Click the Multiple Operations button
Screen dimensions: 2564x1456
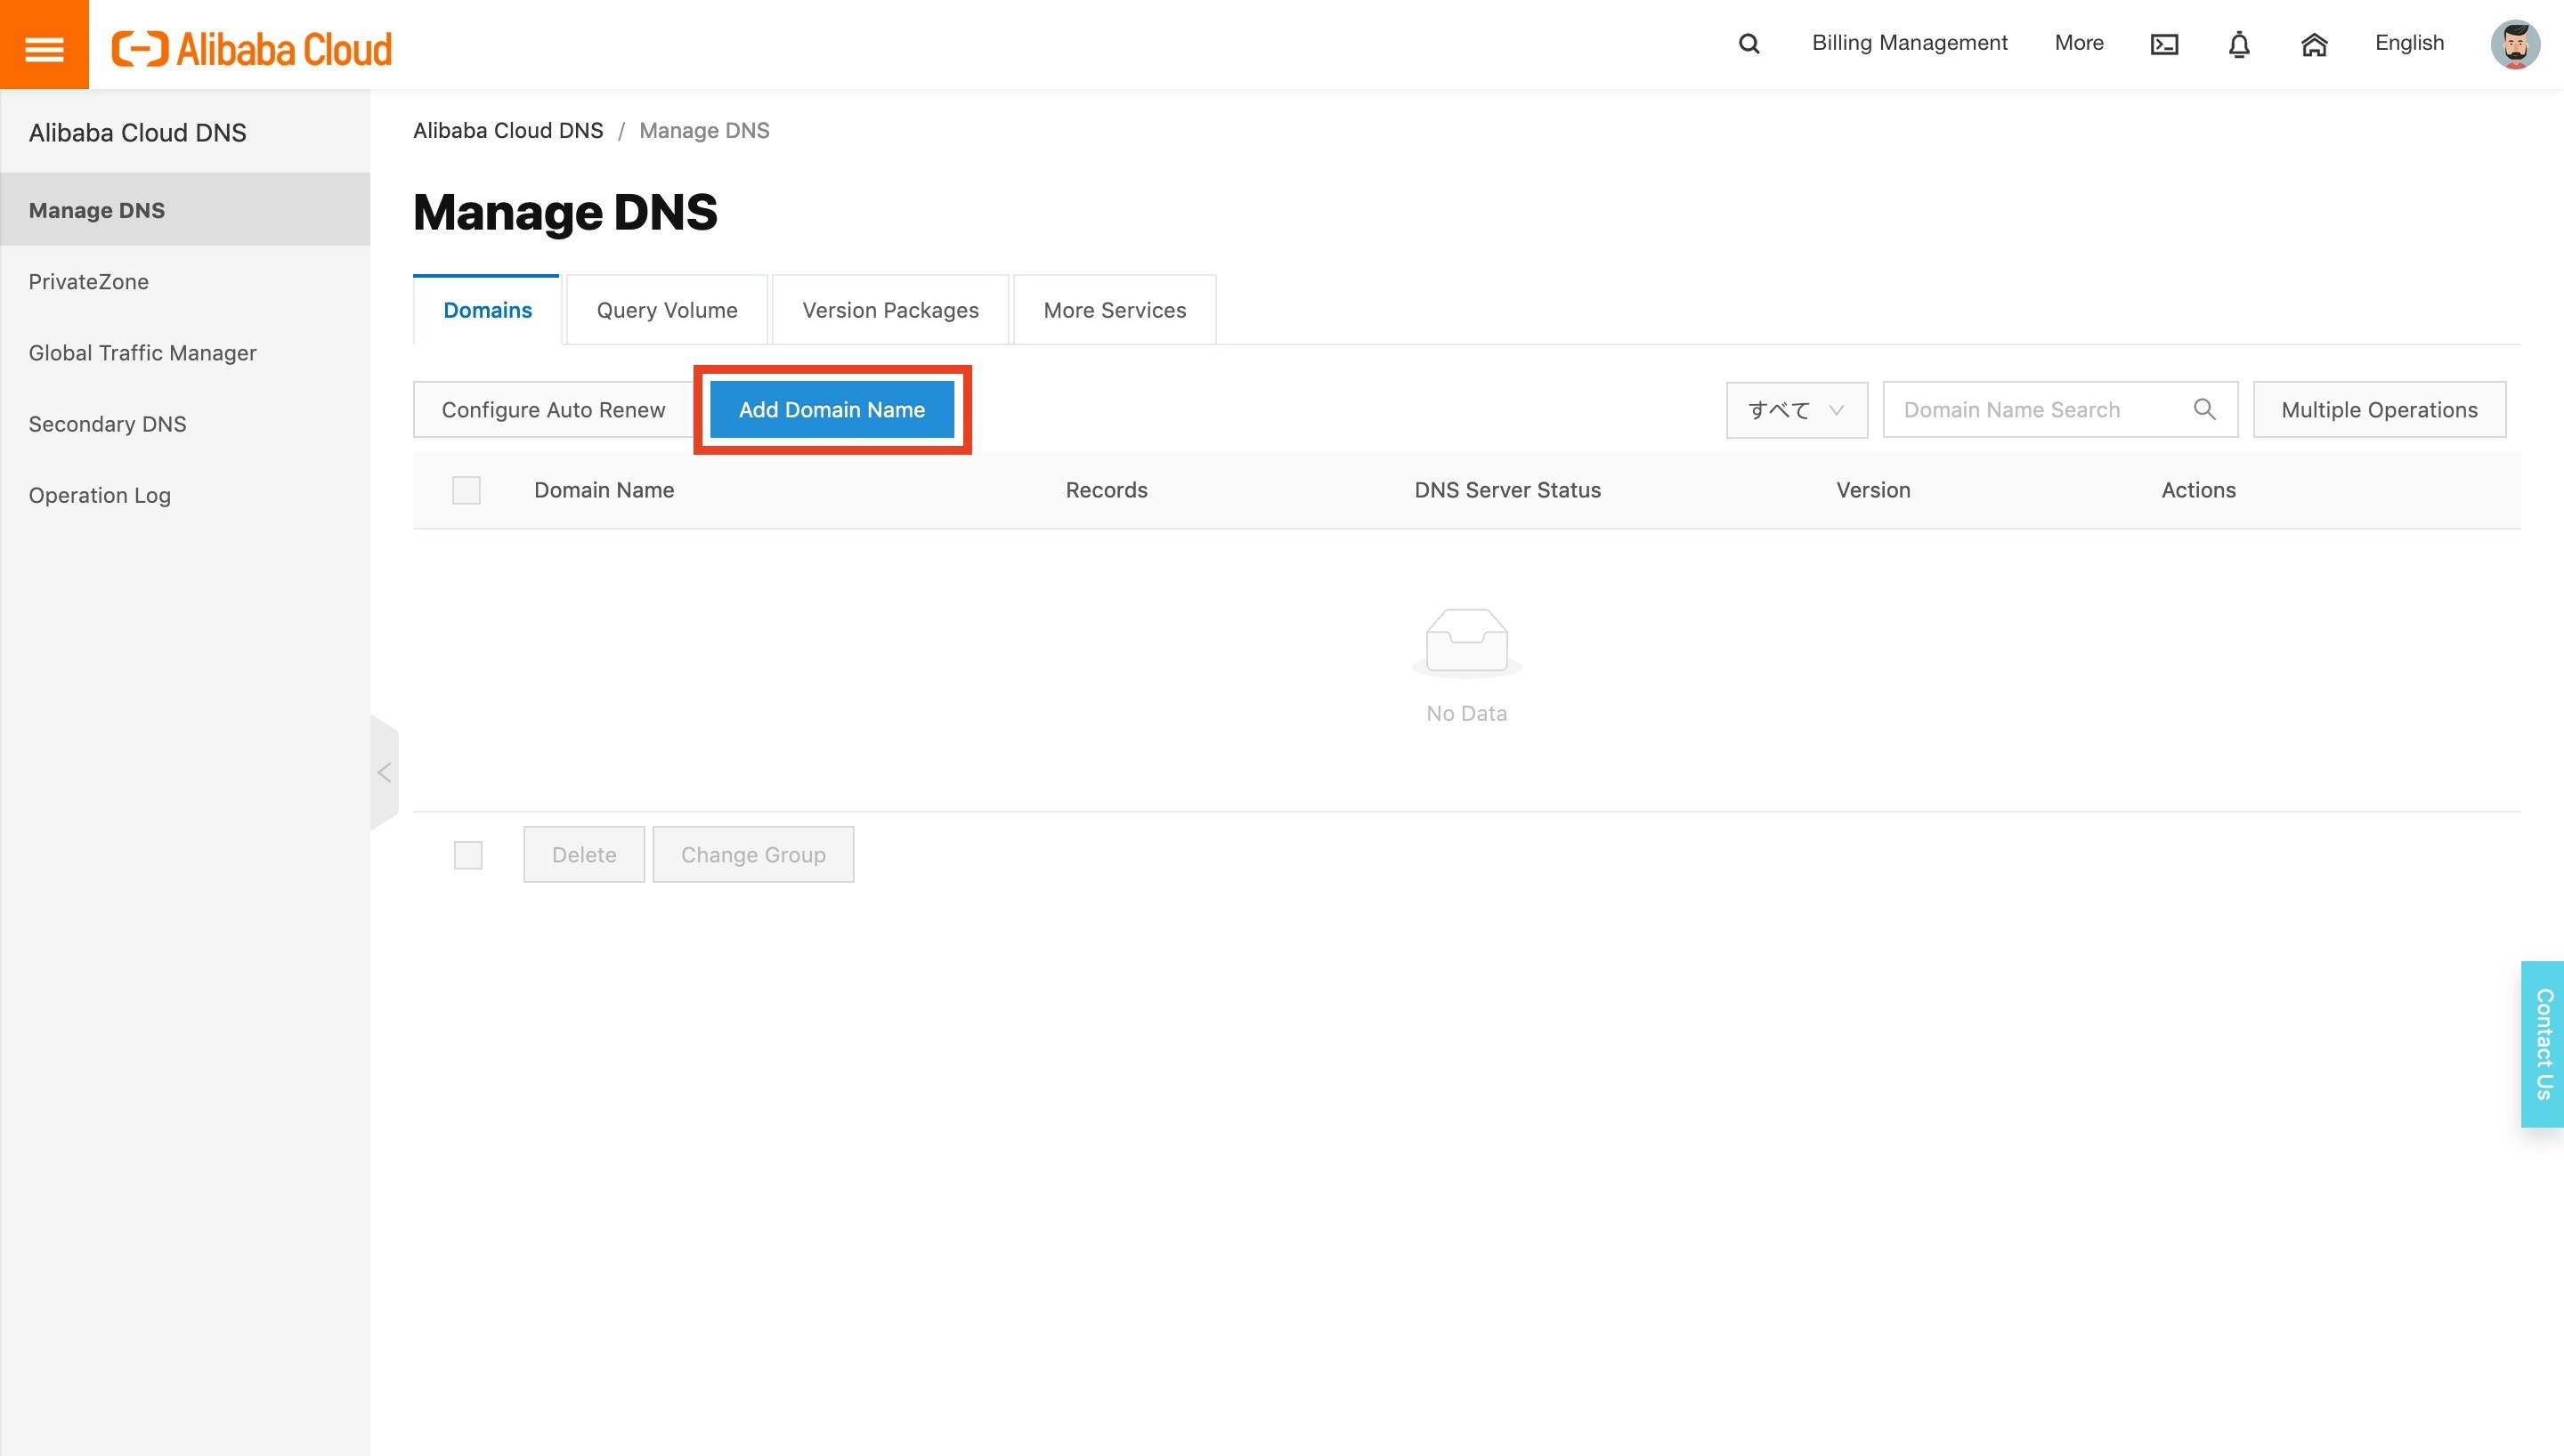point(2379,410)
